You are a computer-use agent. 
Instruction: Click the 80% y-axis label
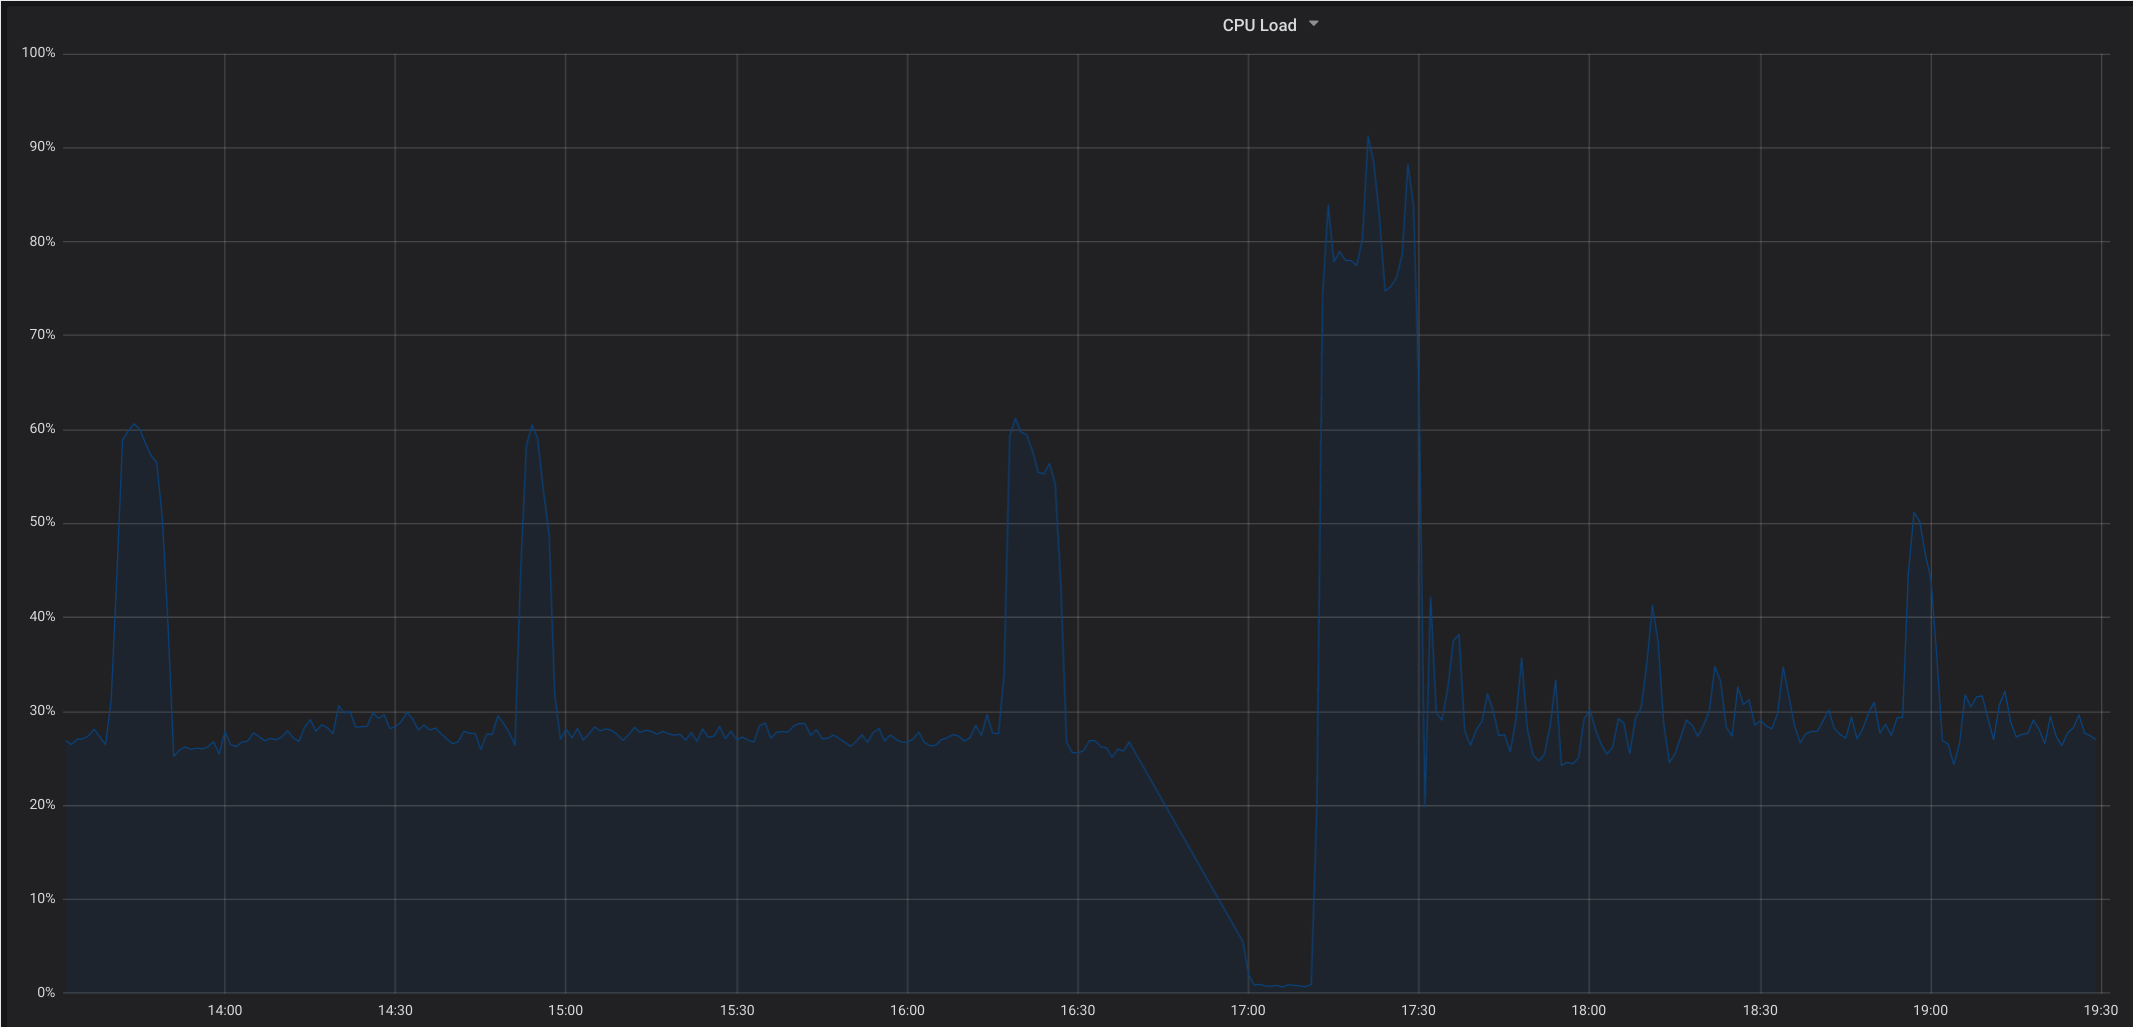(x=42, y=241)
